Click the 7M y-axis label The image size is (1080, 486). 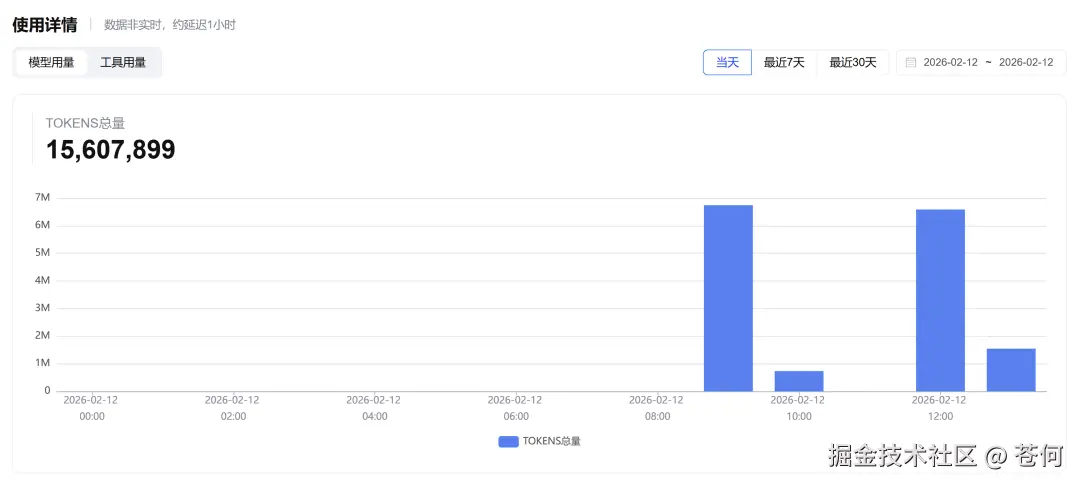[43, 198]
